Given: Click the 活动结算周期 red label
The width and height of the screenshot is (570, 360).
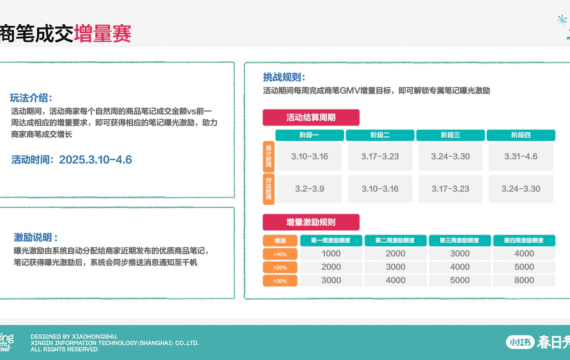Looking at the screenshot, I should point(311,117).
